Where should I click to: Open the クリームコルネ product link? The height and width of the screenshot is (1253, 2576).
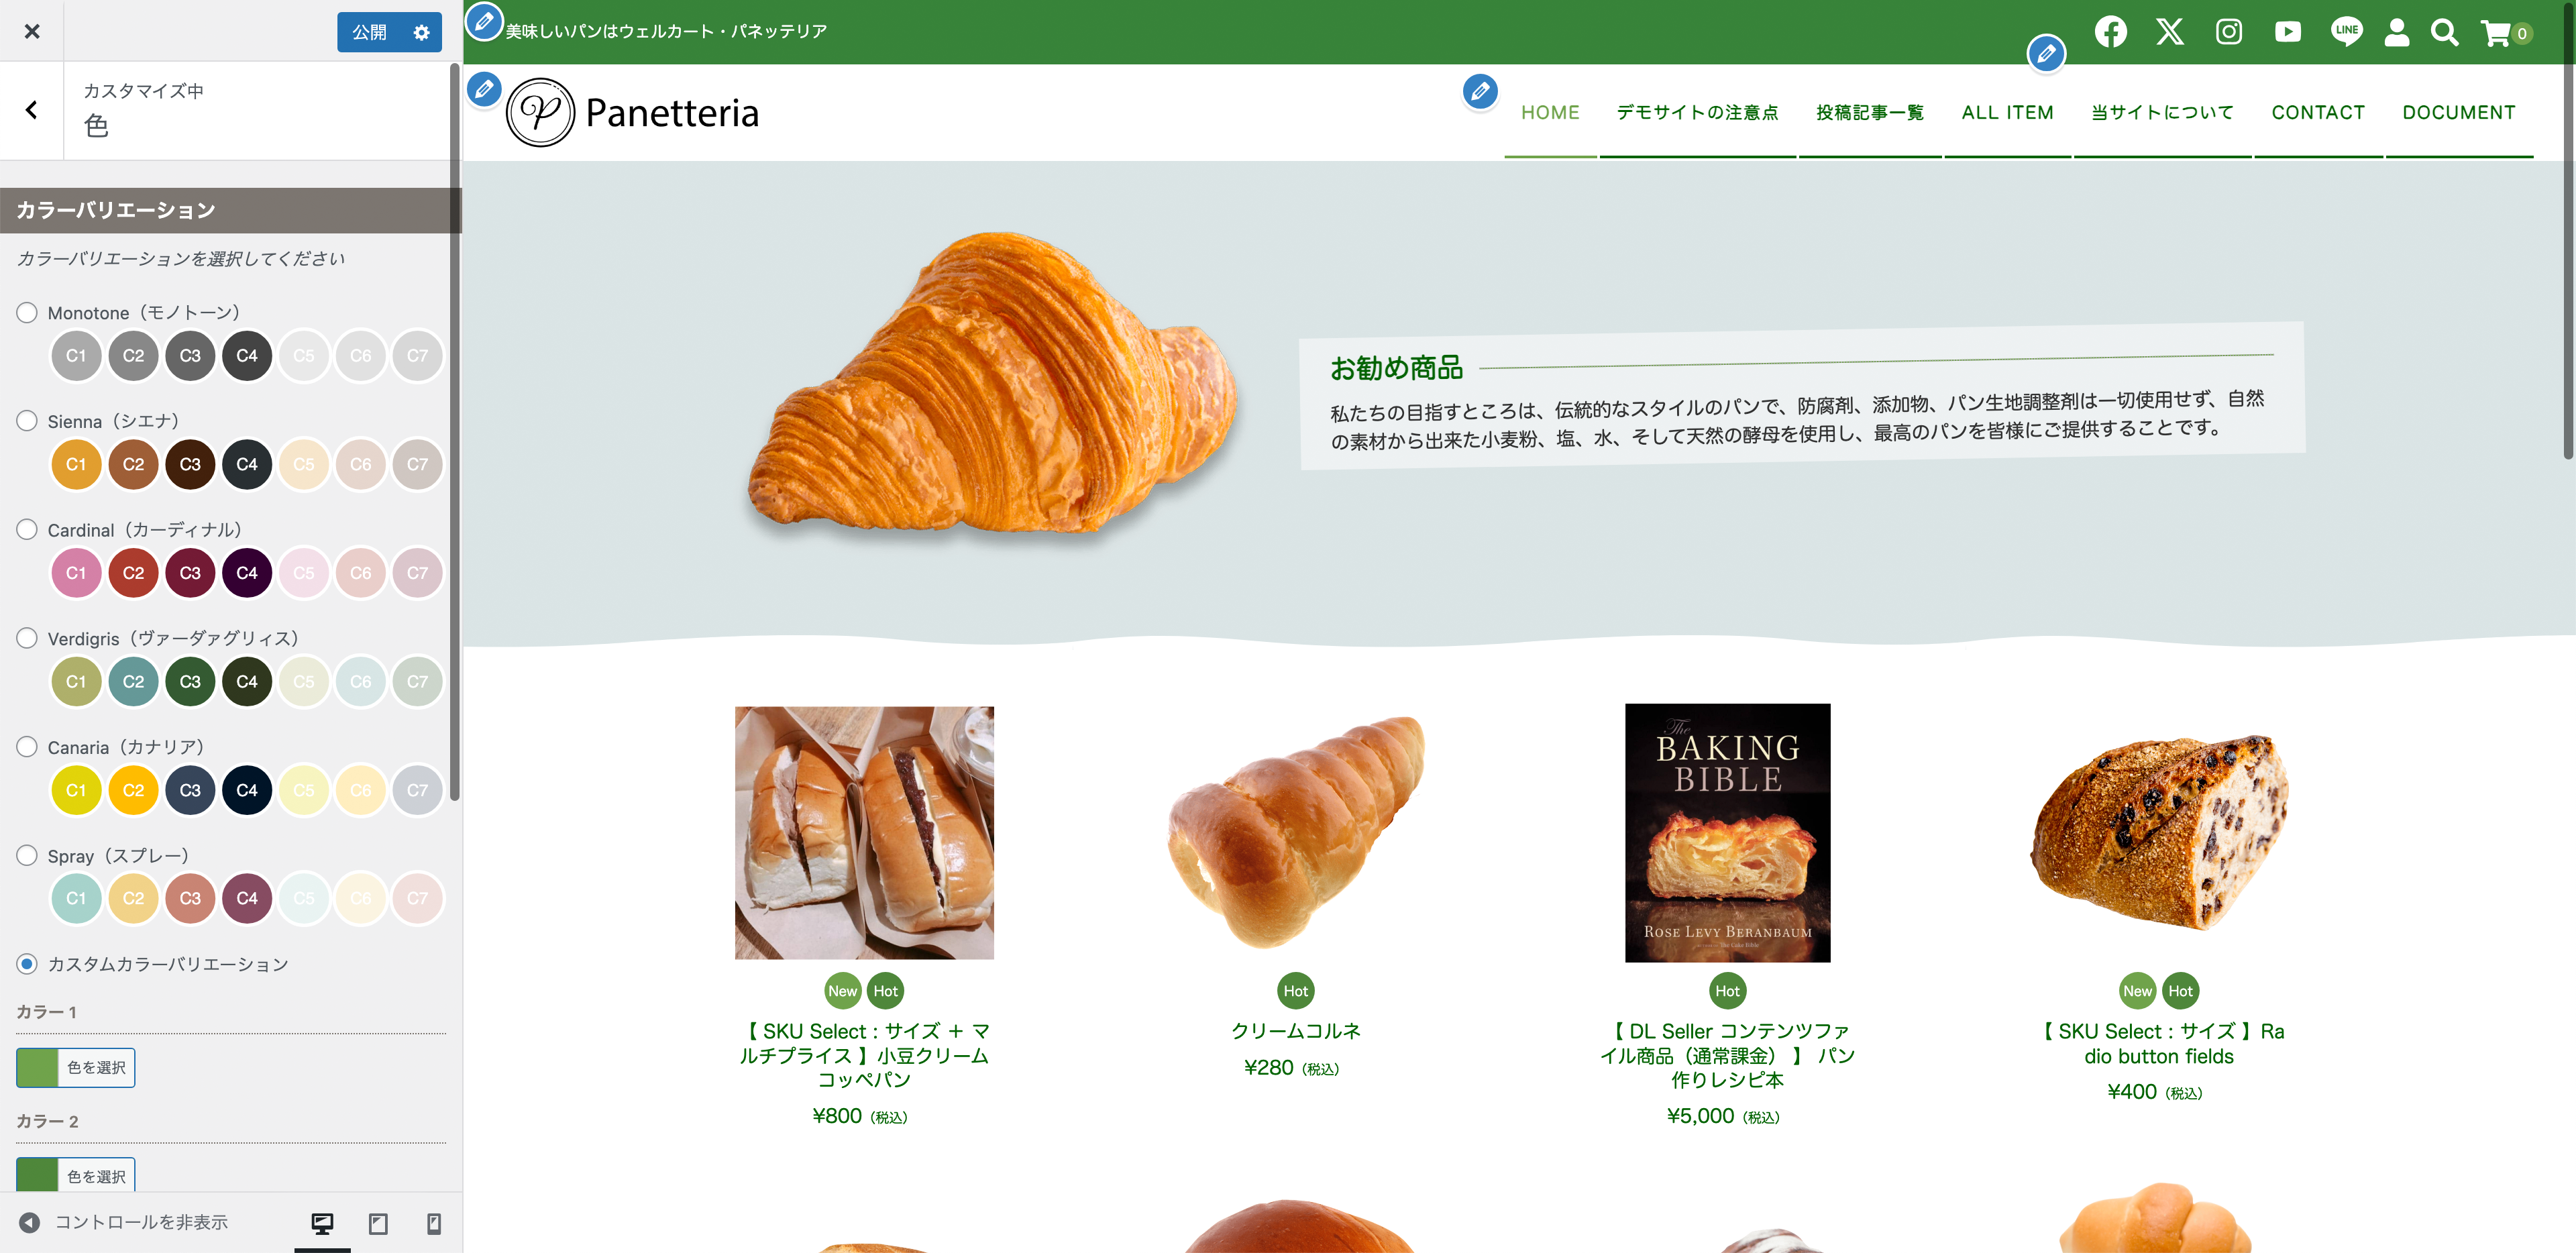(x=1295, y=1030)
